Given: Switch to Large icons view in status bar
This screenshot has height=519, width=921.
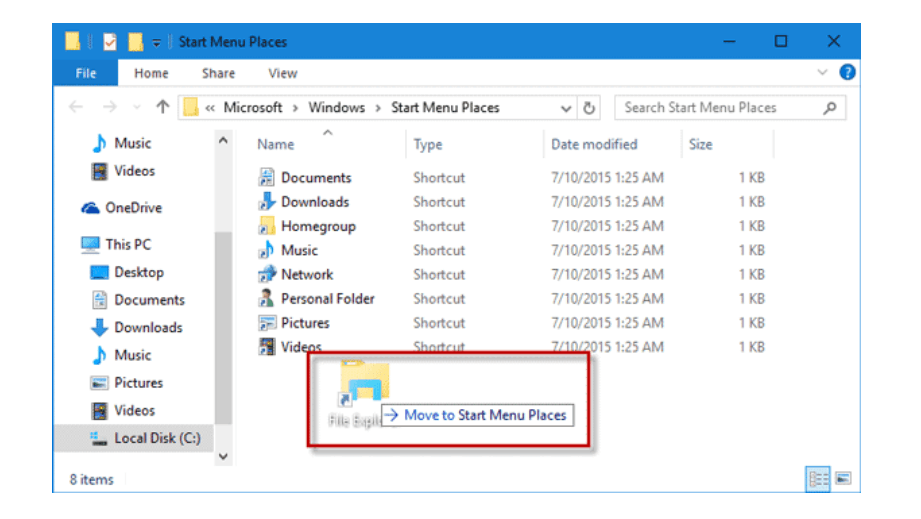Looking at the screenshot, I should 843,478.
